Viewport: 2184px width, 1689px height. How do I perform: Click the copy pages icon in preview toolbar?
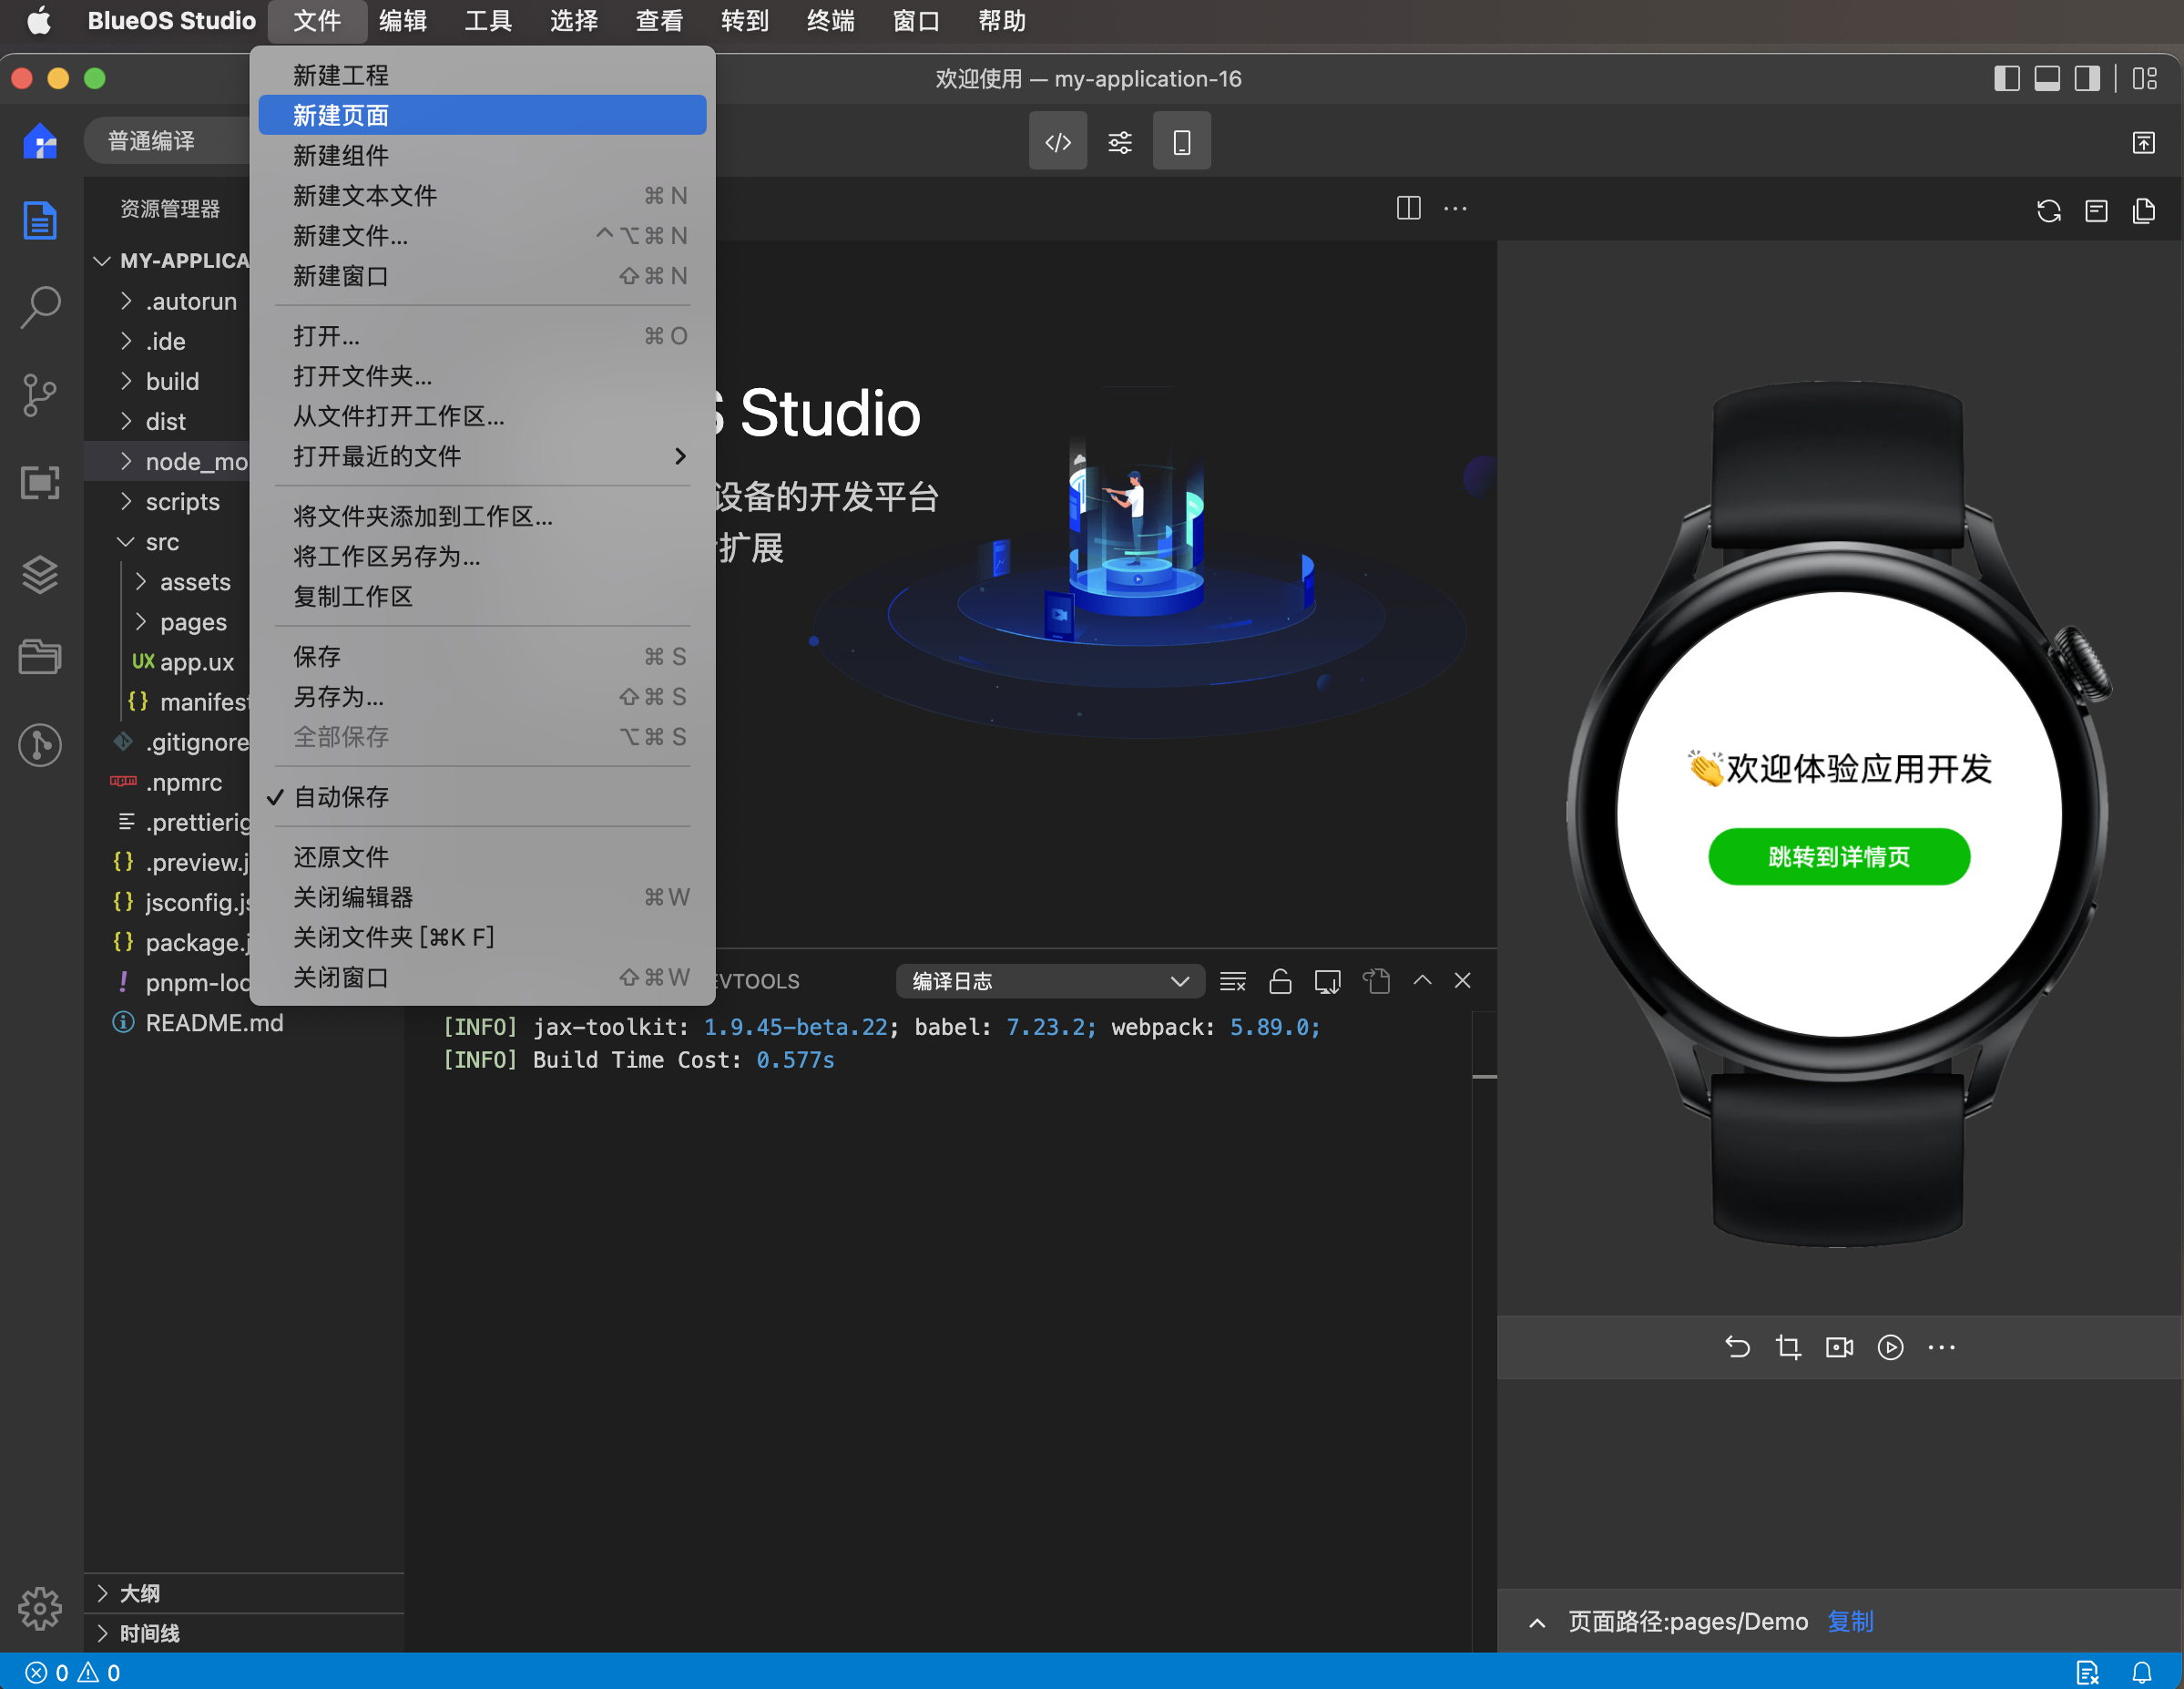click(2144, 210)
